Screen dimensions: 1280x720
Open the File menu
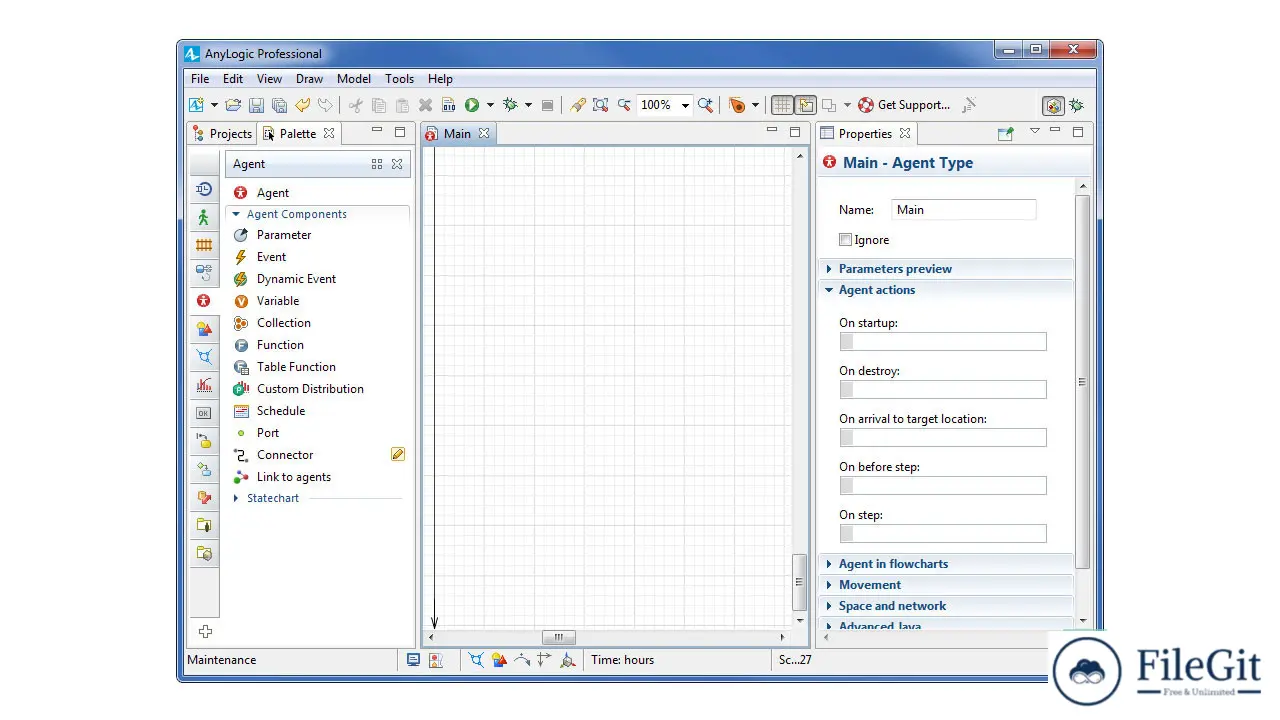pyautogui.click(x=200, y=79)
